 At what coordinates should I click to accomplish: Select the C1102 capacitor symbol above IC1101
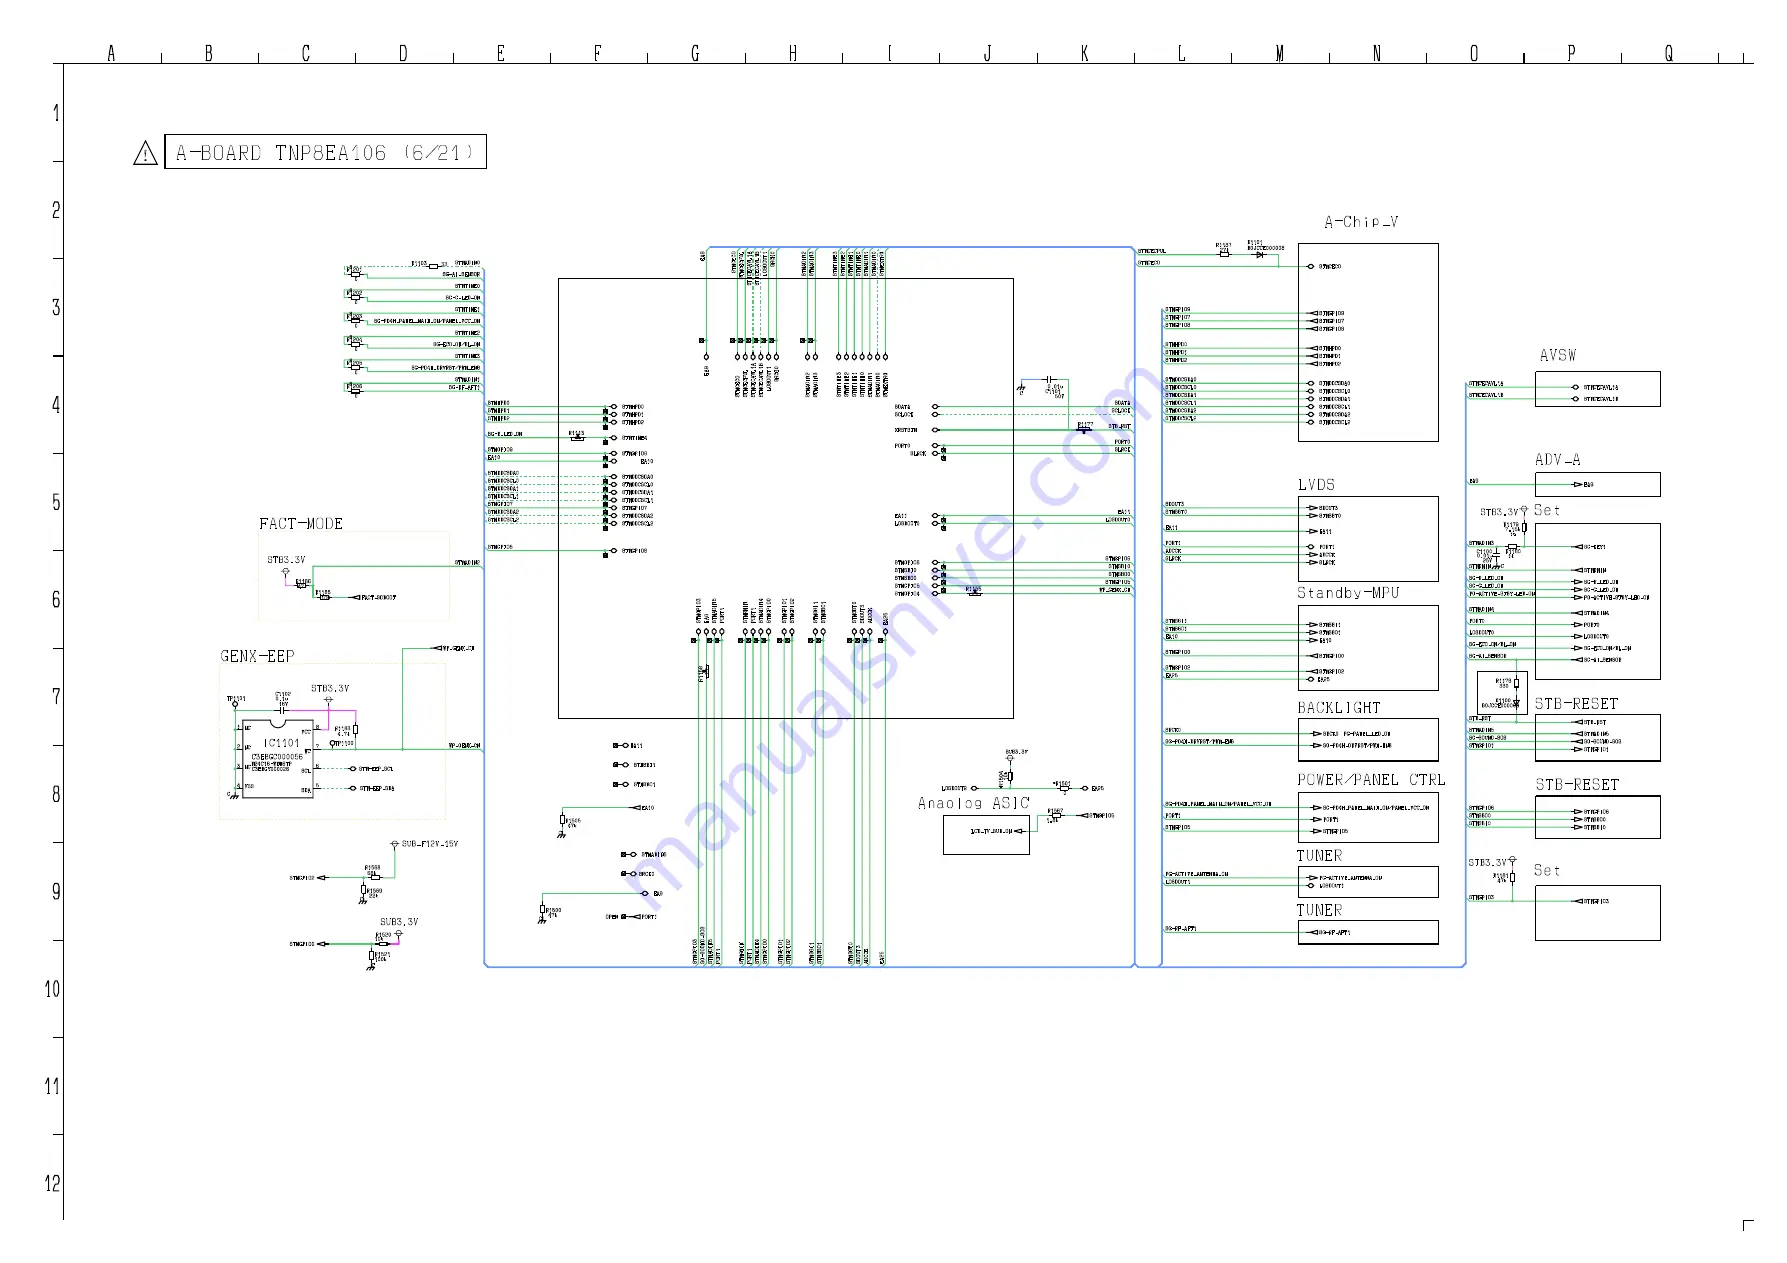coord(283,709)
